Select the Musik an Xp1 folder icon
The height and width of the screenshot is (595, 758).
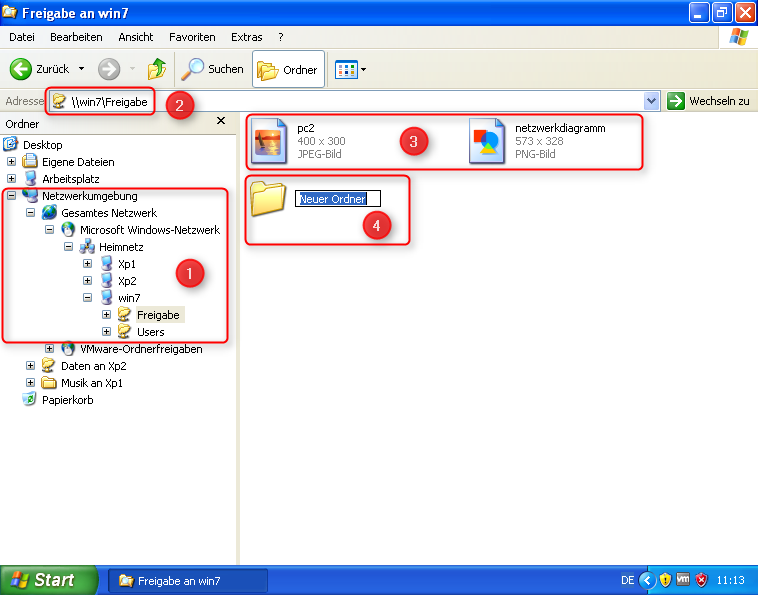pos(49,383)
